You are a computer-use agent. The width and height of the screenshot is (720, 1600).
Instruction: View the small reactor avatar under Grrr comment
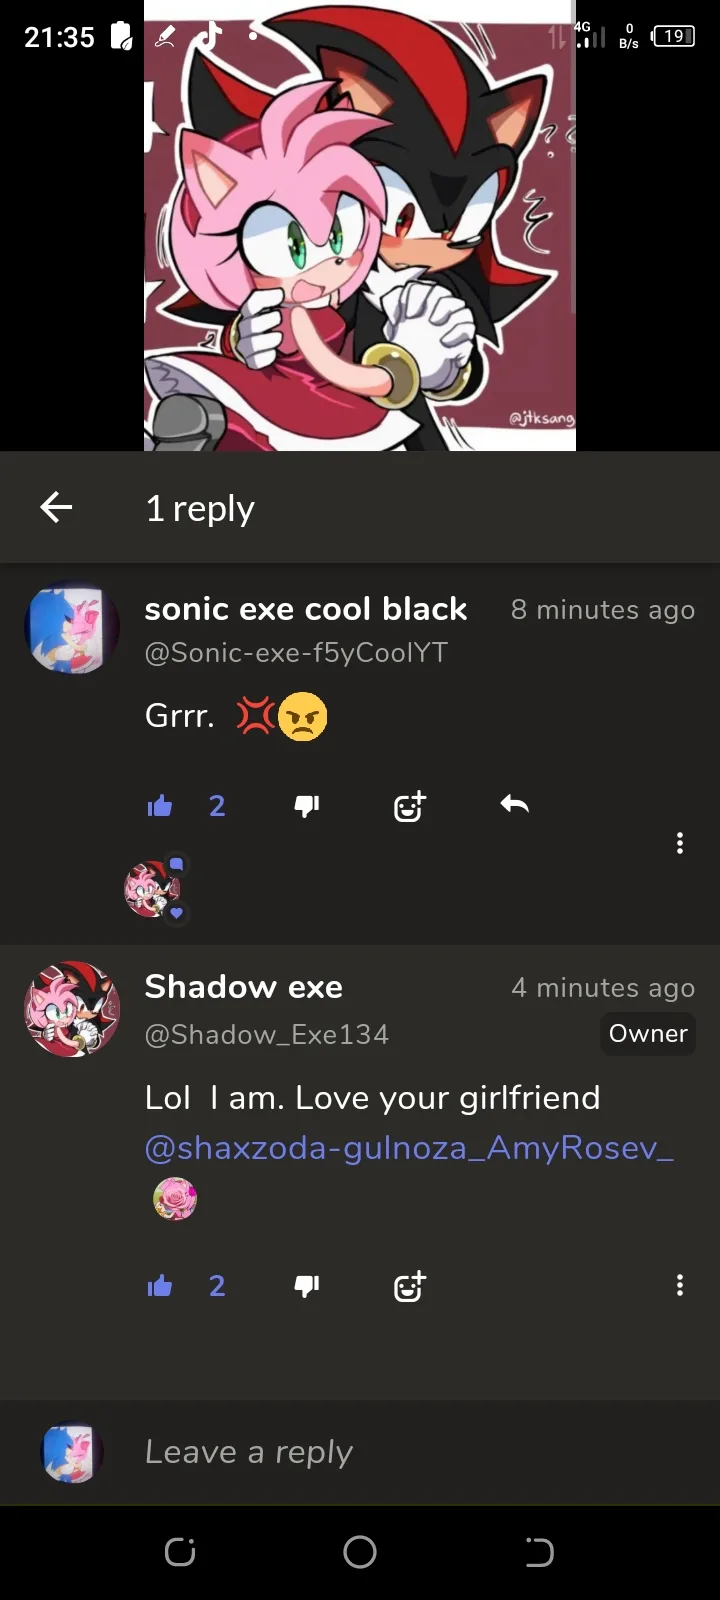point(152,889)
